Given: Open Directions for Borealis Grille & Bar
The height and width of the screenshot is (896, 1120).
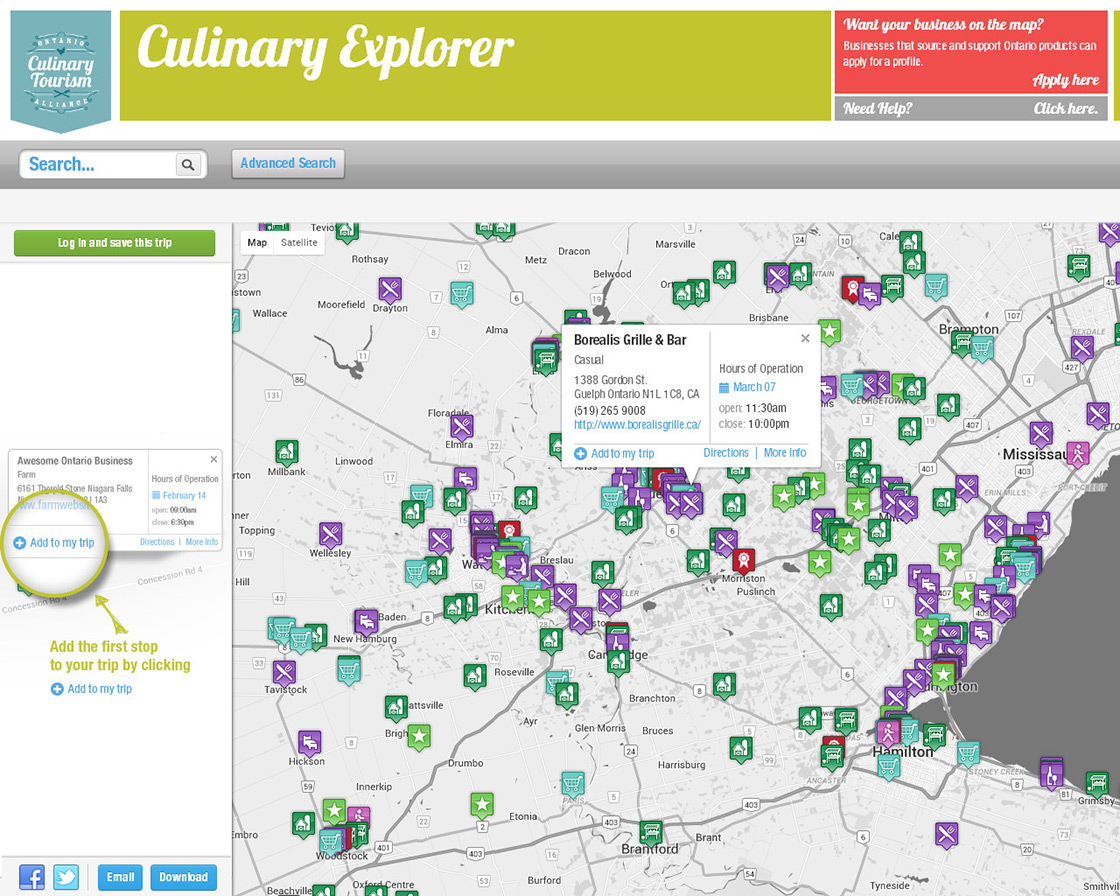Looking at the screenshot, I should [726, 452].
